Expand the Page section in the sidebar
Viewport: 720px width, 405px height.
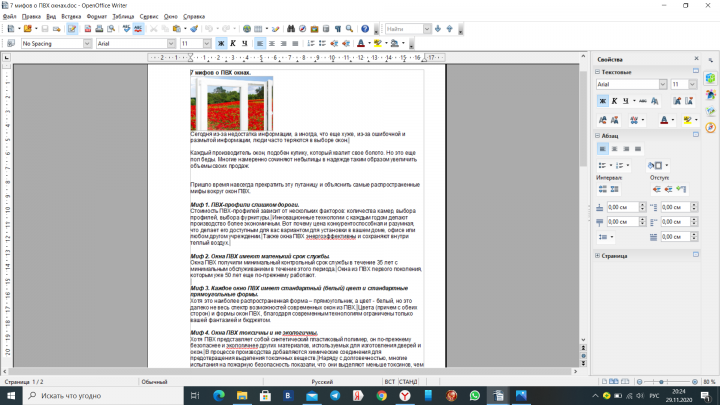pos(597,256)
